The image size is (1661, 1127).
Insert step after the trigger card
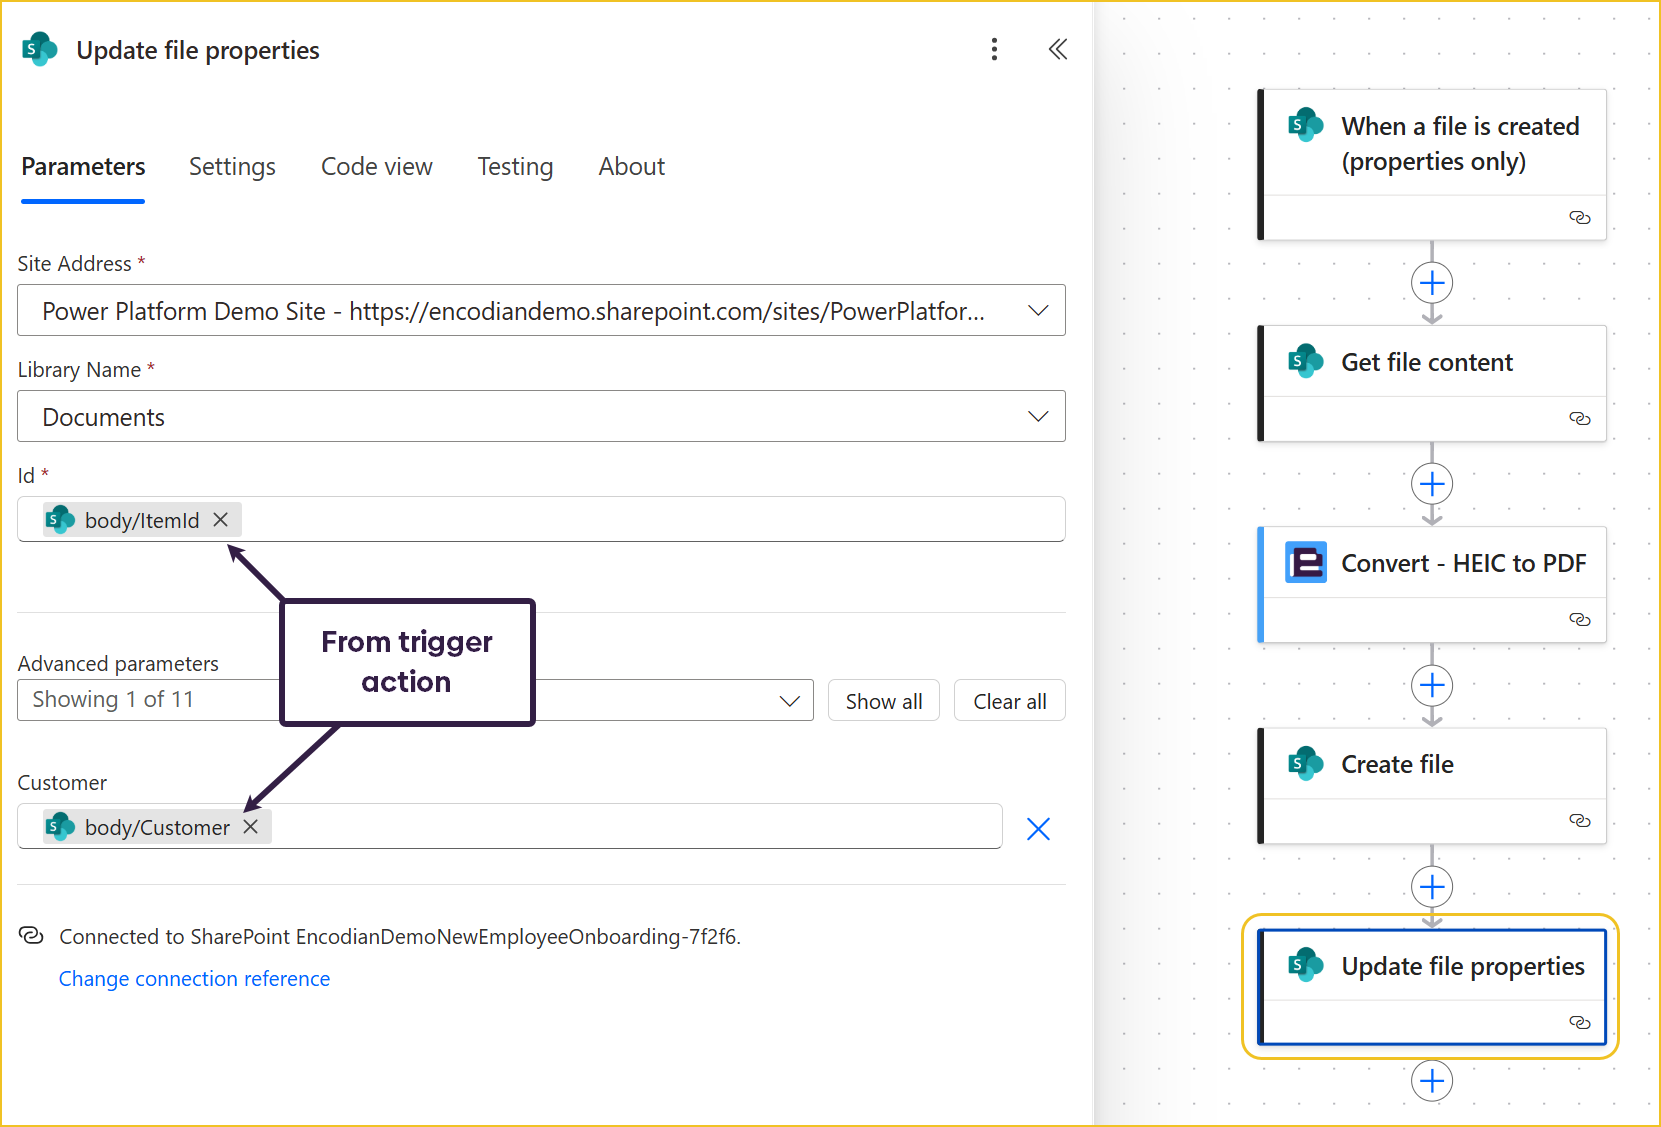click(x=1432, y=283)
